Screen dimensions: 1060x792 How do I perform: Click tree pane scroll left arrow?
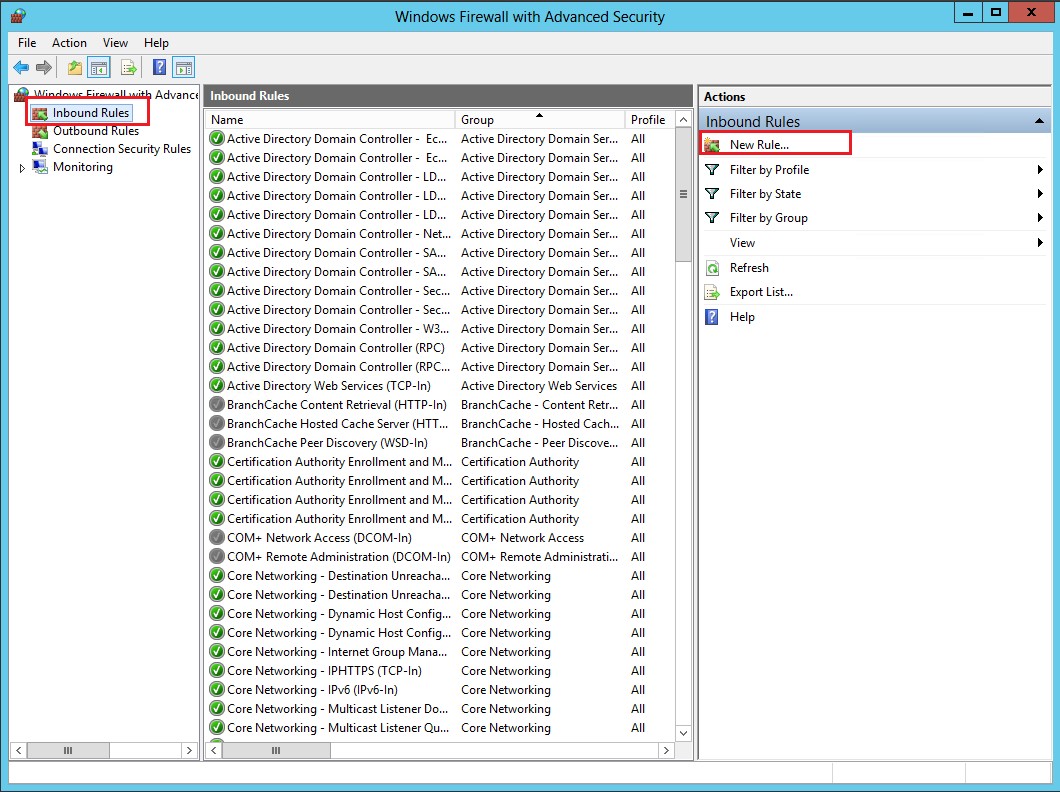click(19, 750)
